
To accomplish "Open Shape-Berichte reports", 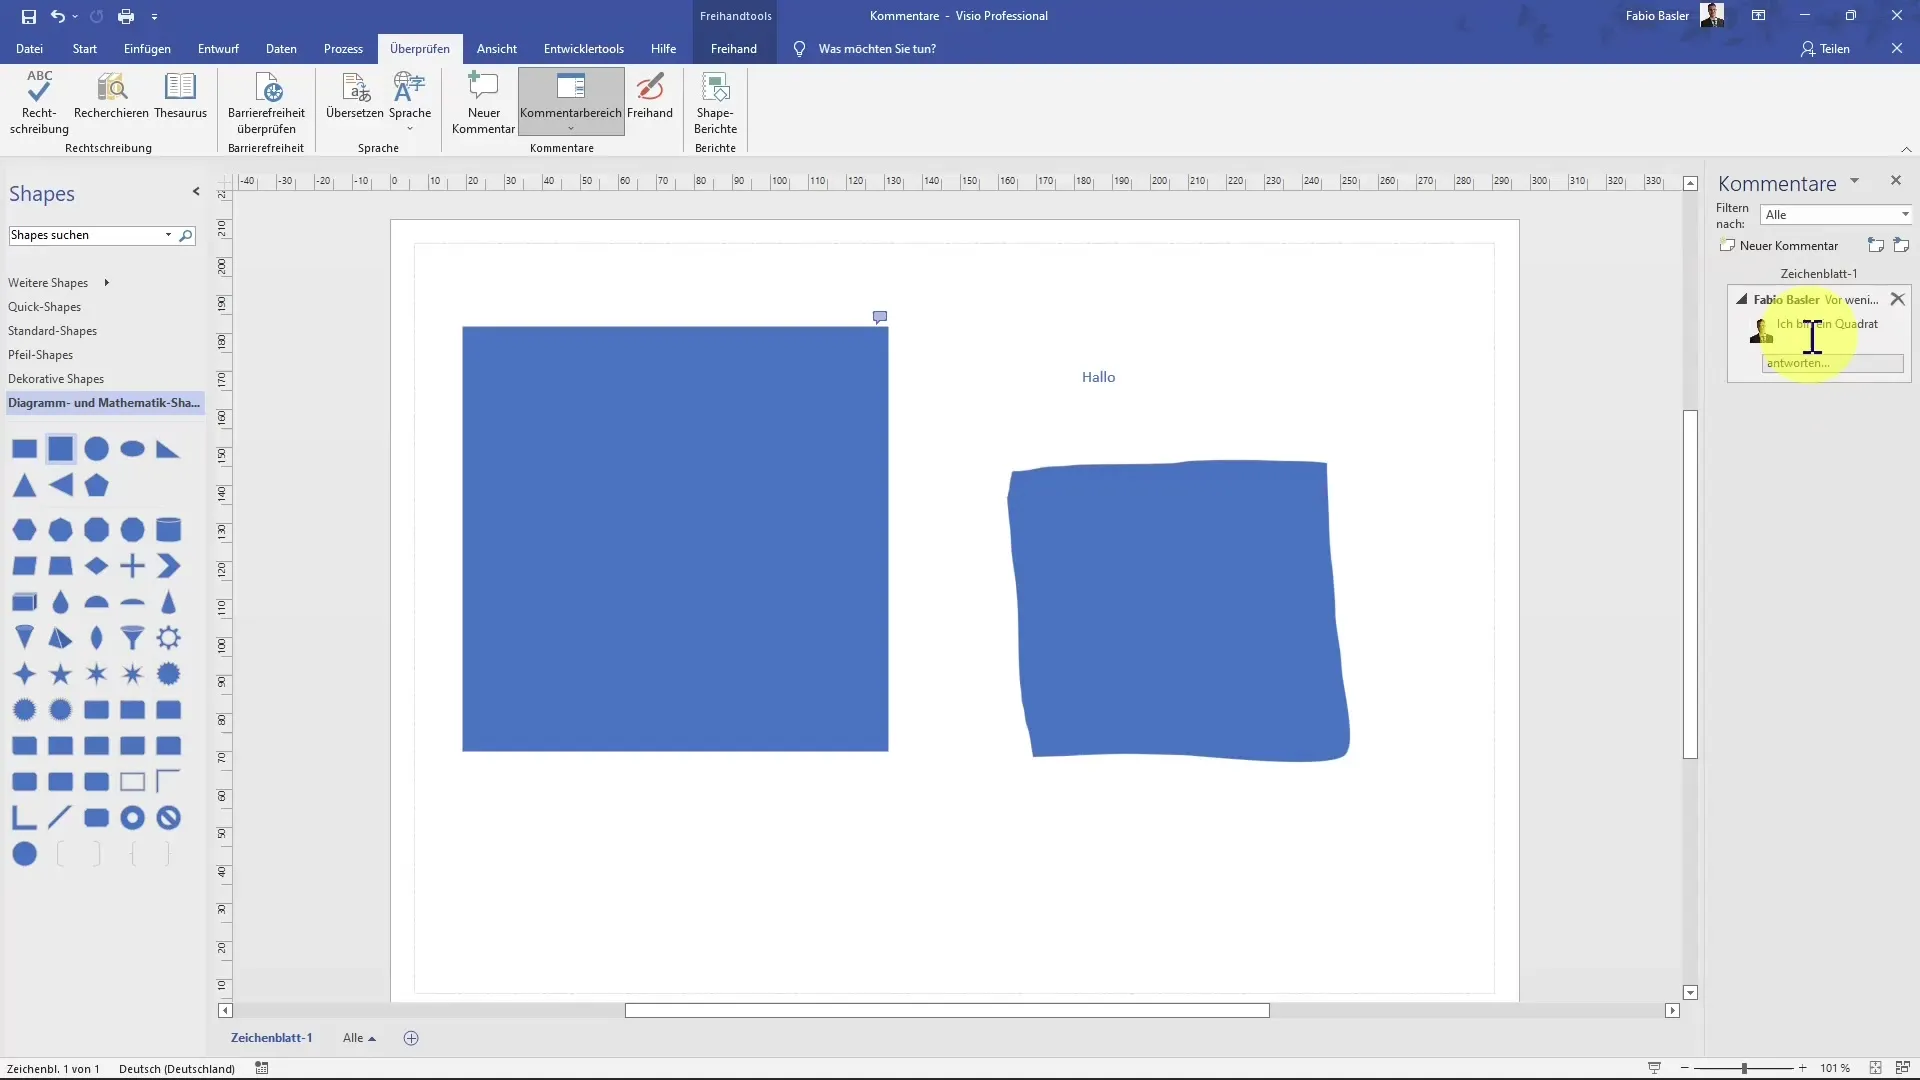I will pyautogui.click(x=715, y=102).
